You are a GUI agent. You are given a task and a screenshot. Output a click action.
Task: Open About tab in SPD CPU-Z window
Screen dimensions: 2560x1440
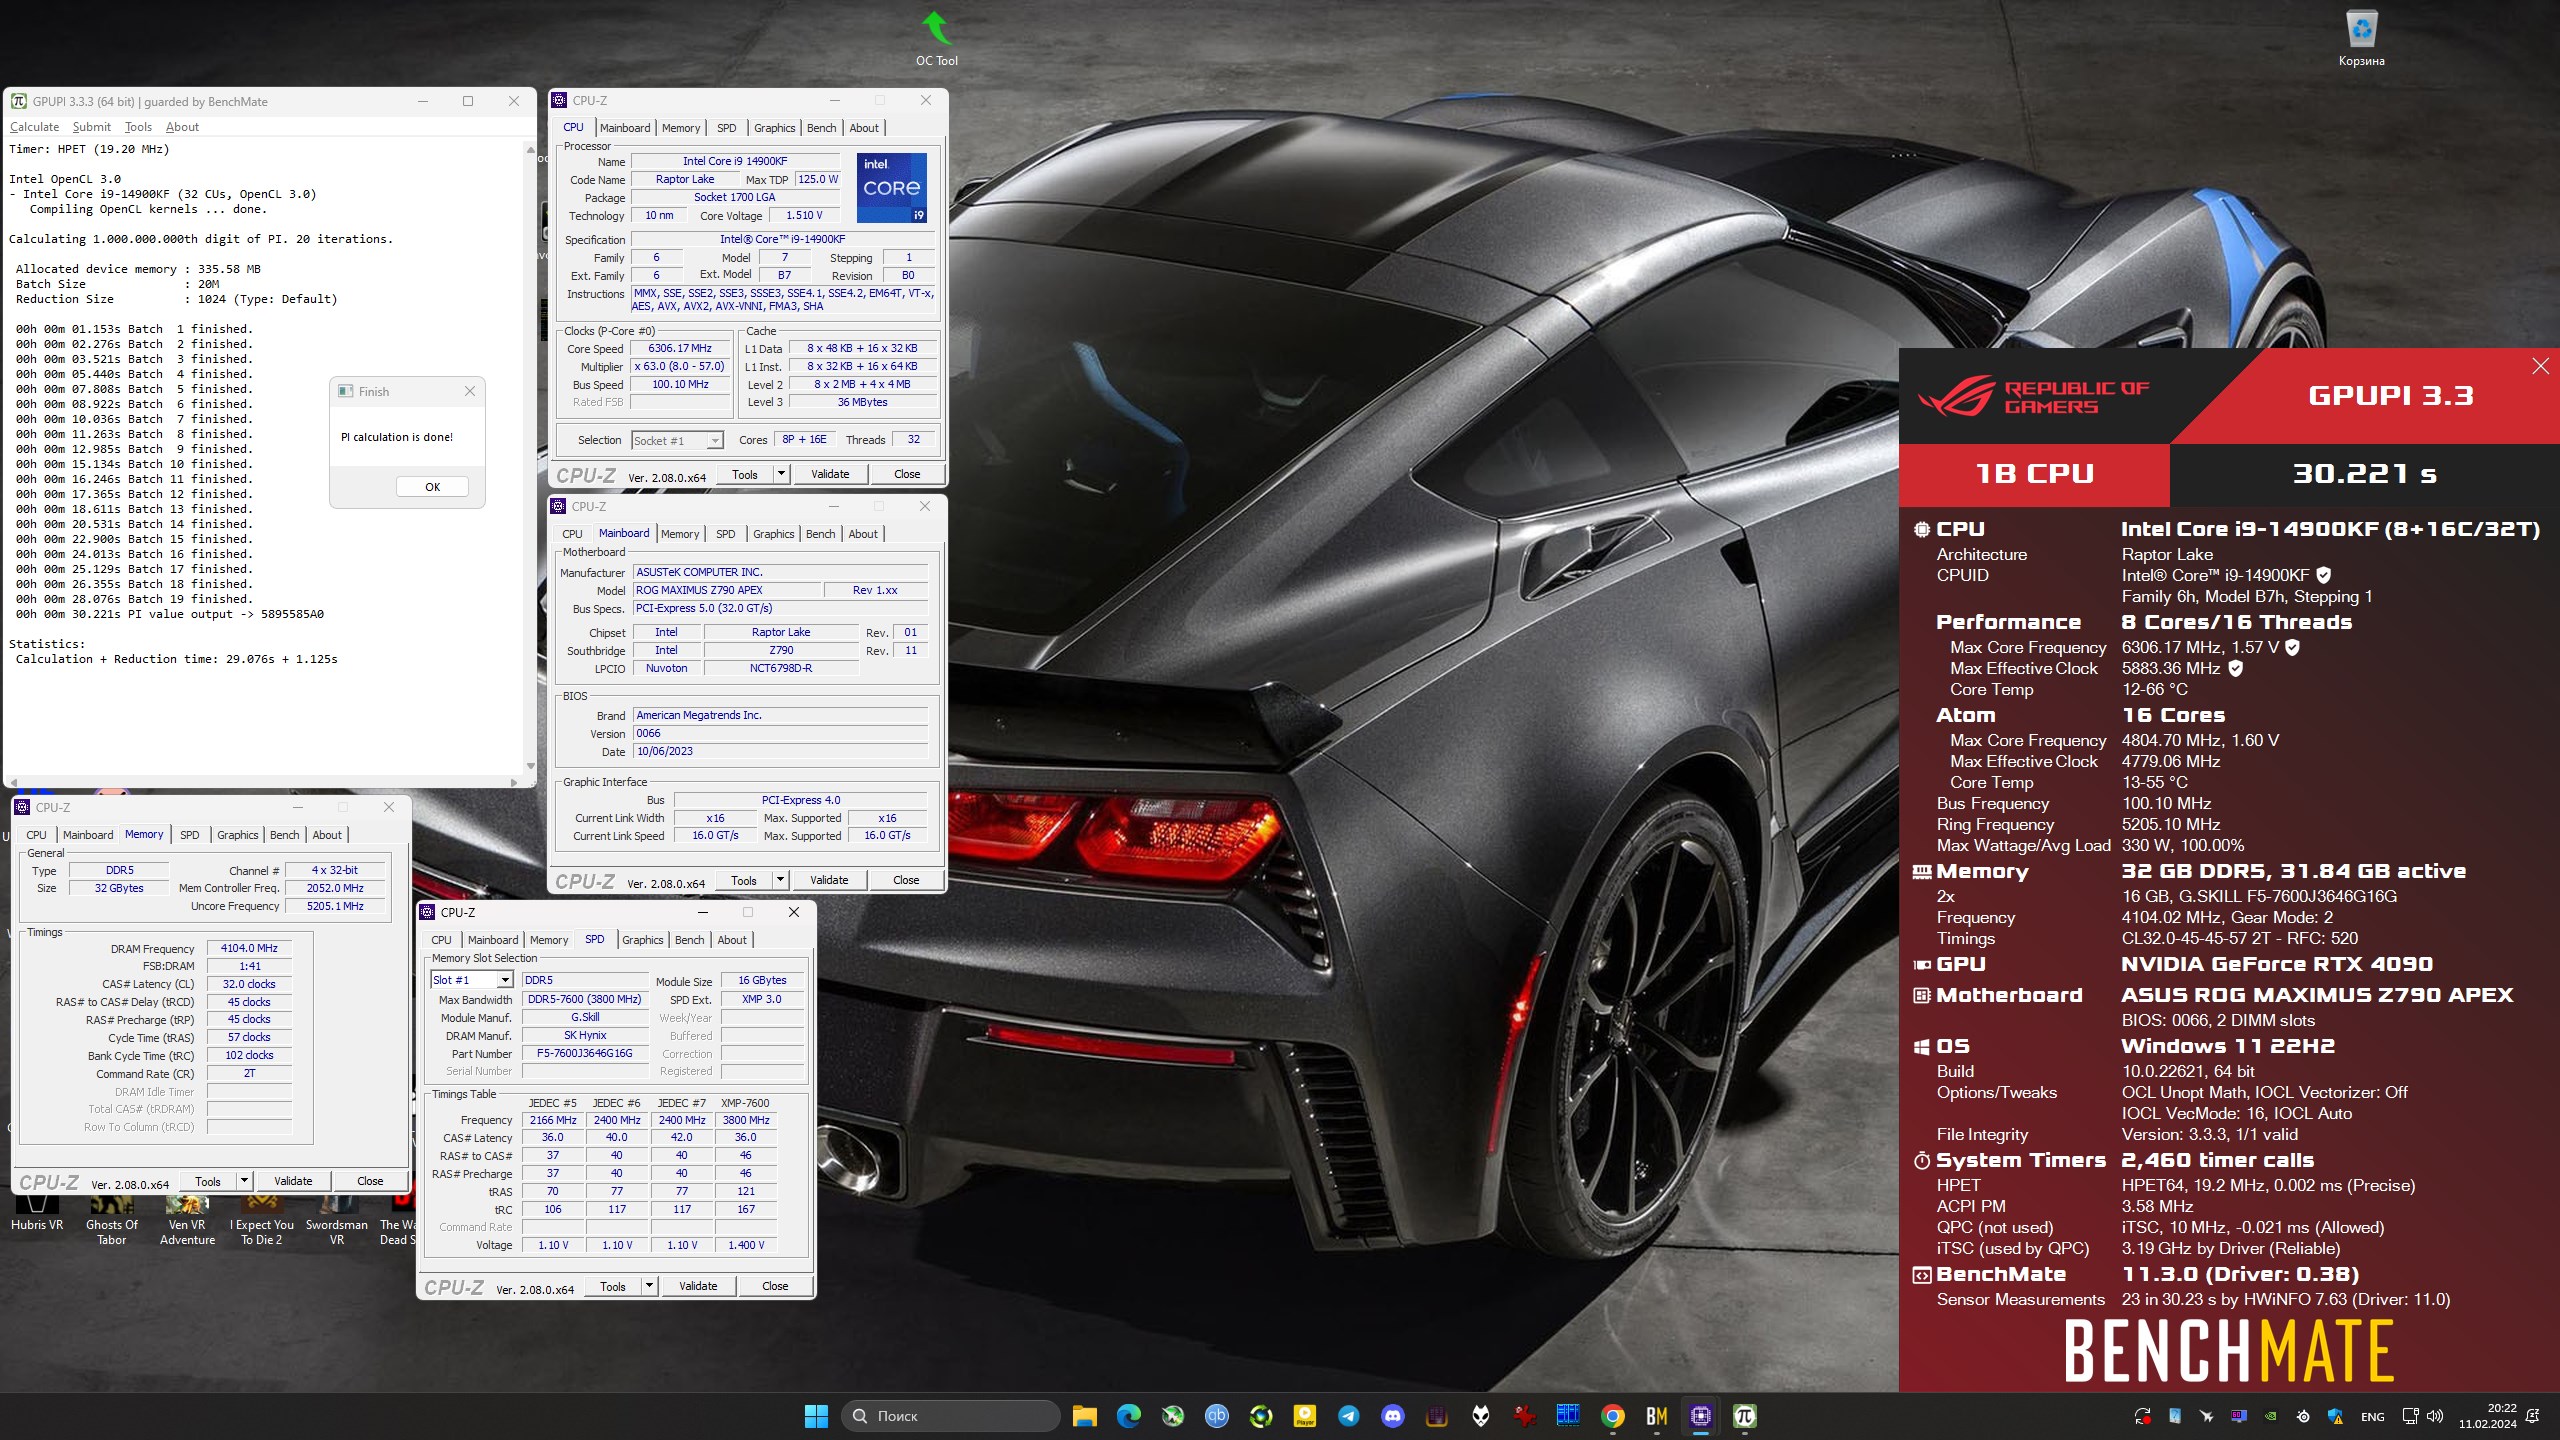point(732,940)
